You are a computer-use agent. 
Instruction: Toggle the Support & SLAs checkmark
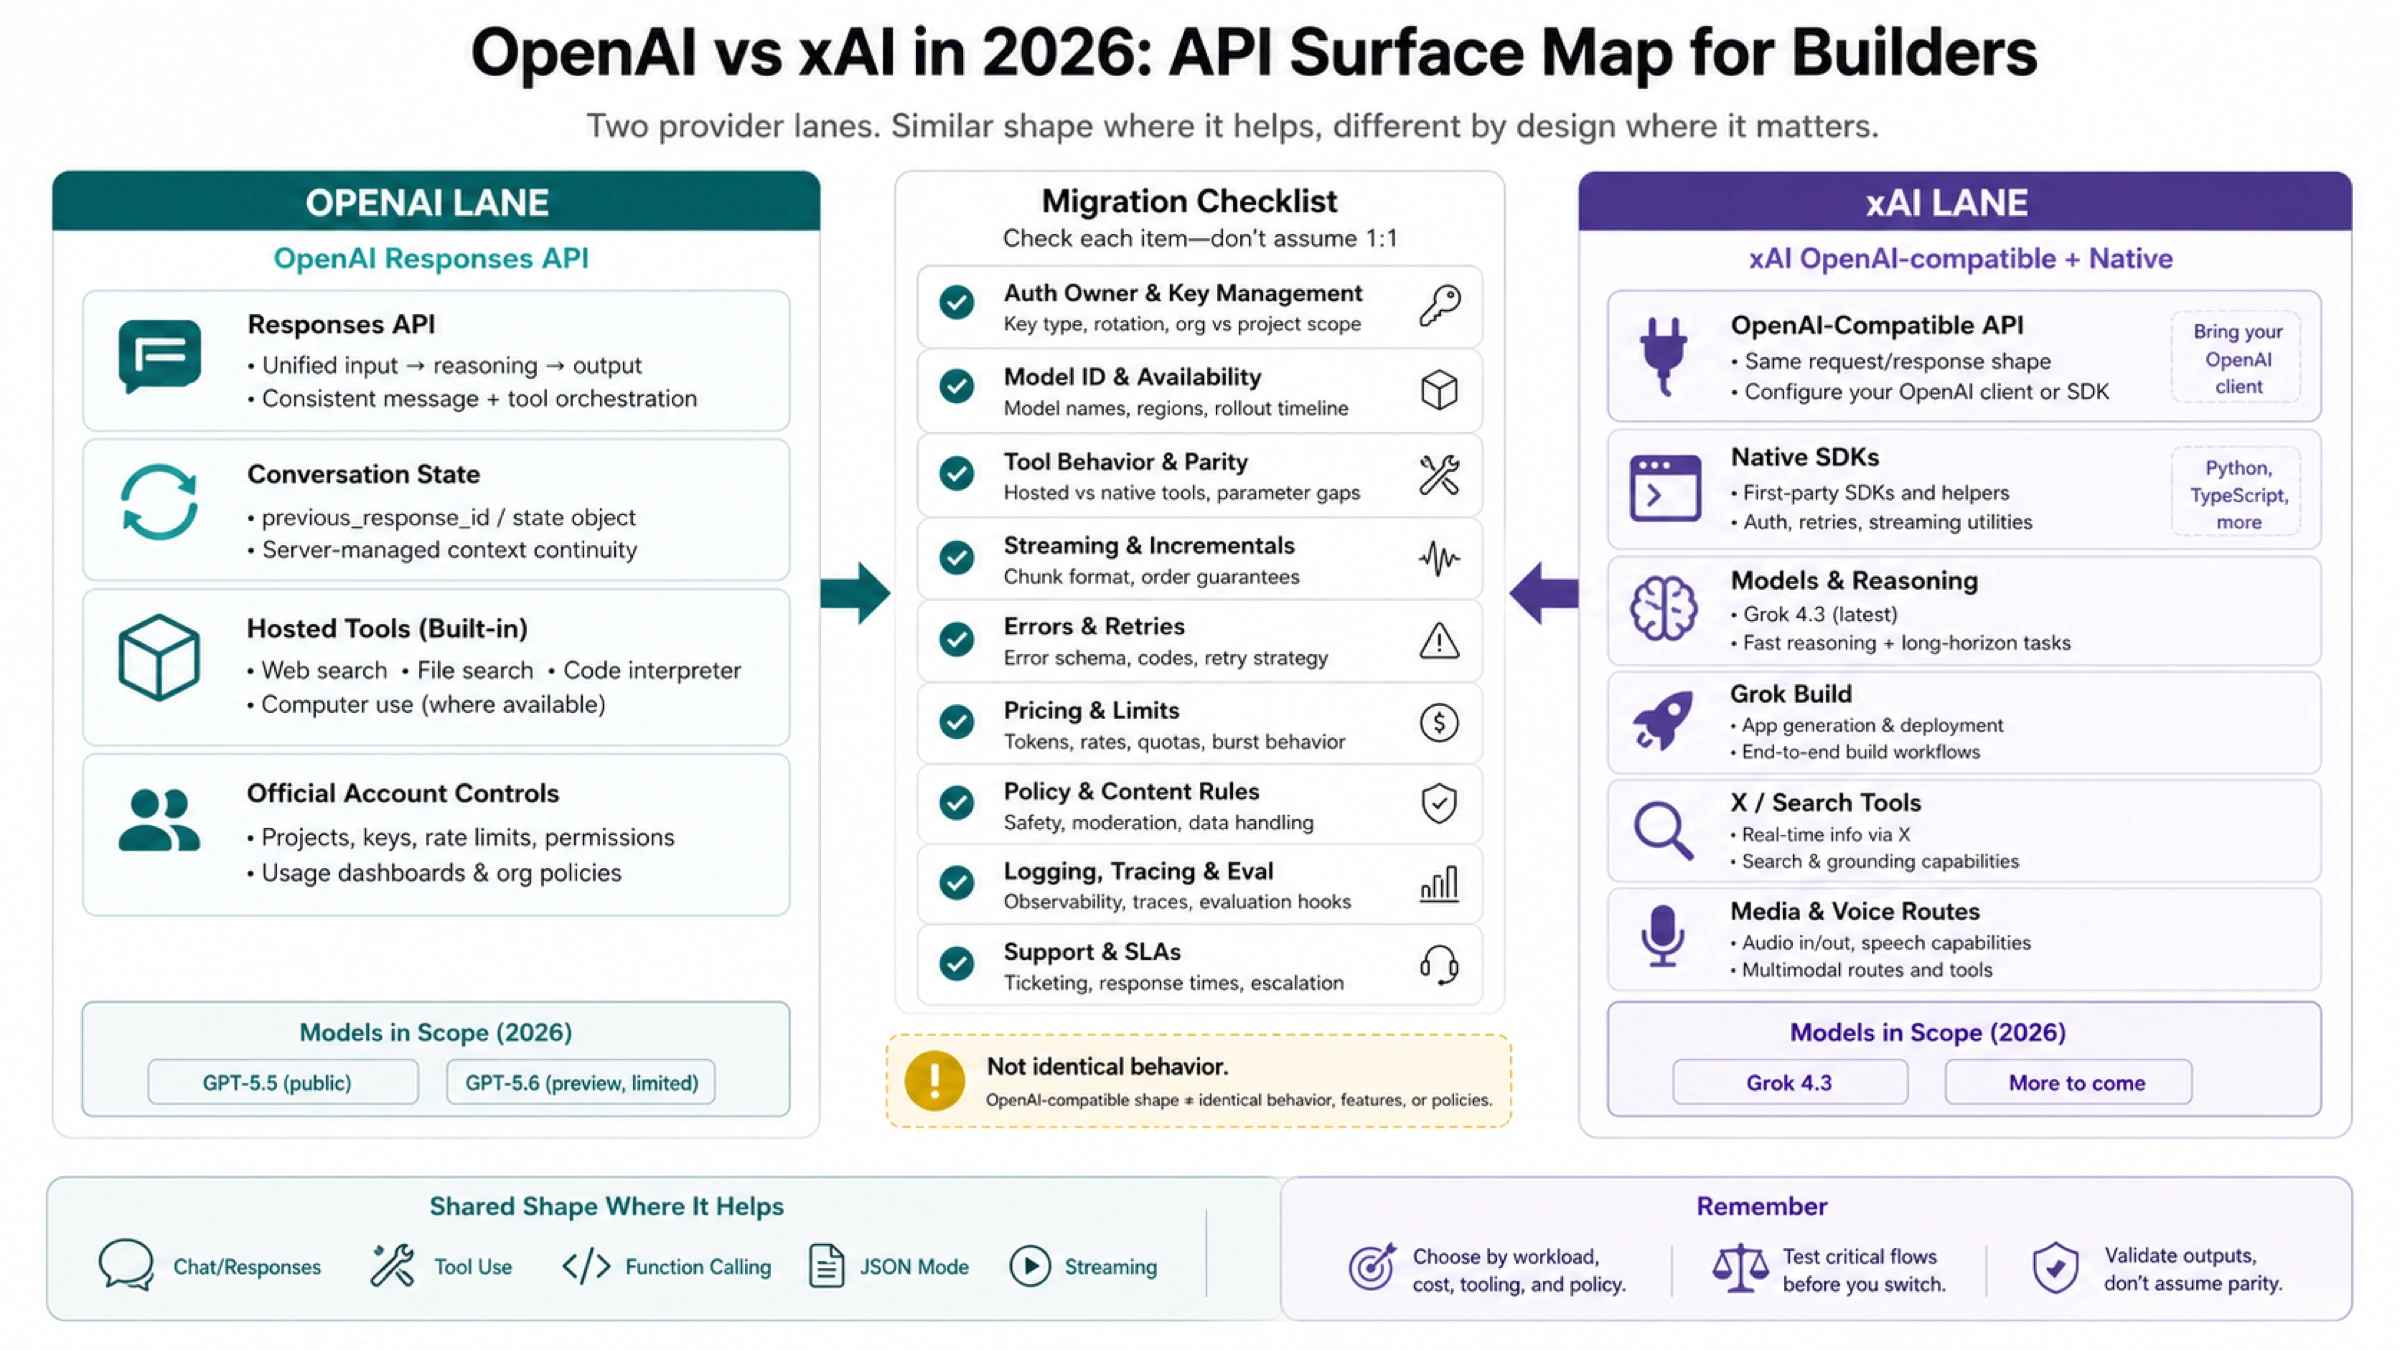point(957,963)
